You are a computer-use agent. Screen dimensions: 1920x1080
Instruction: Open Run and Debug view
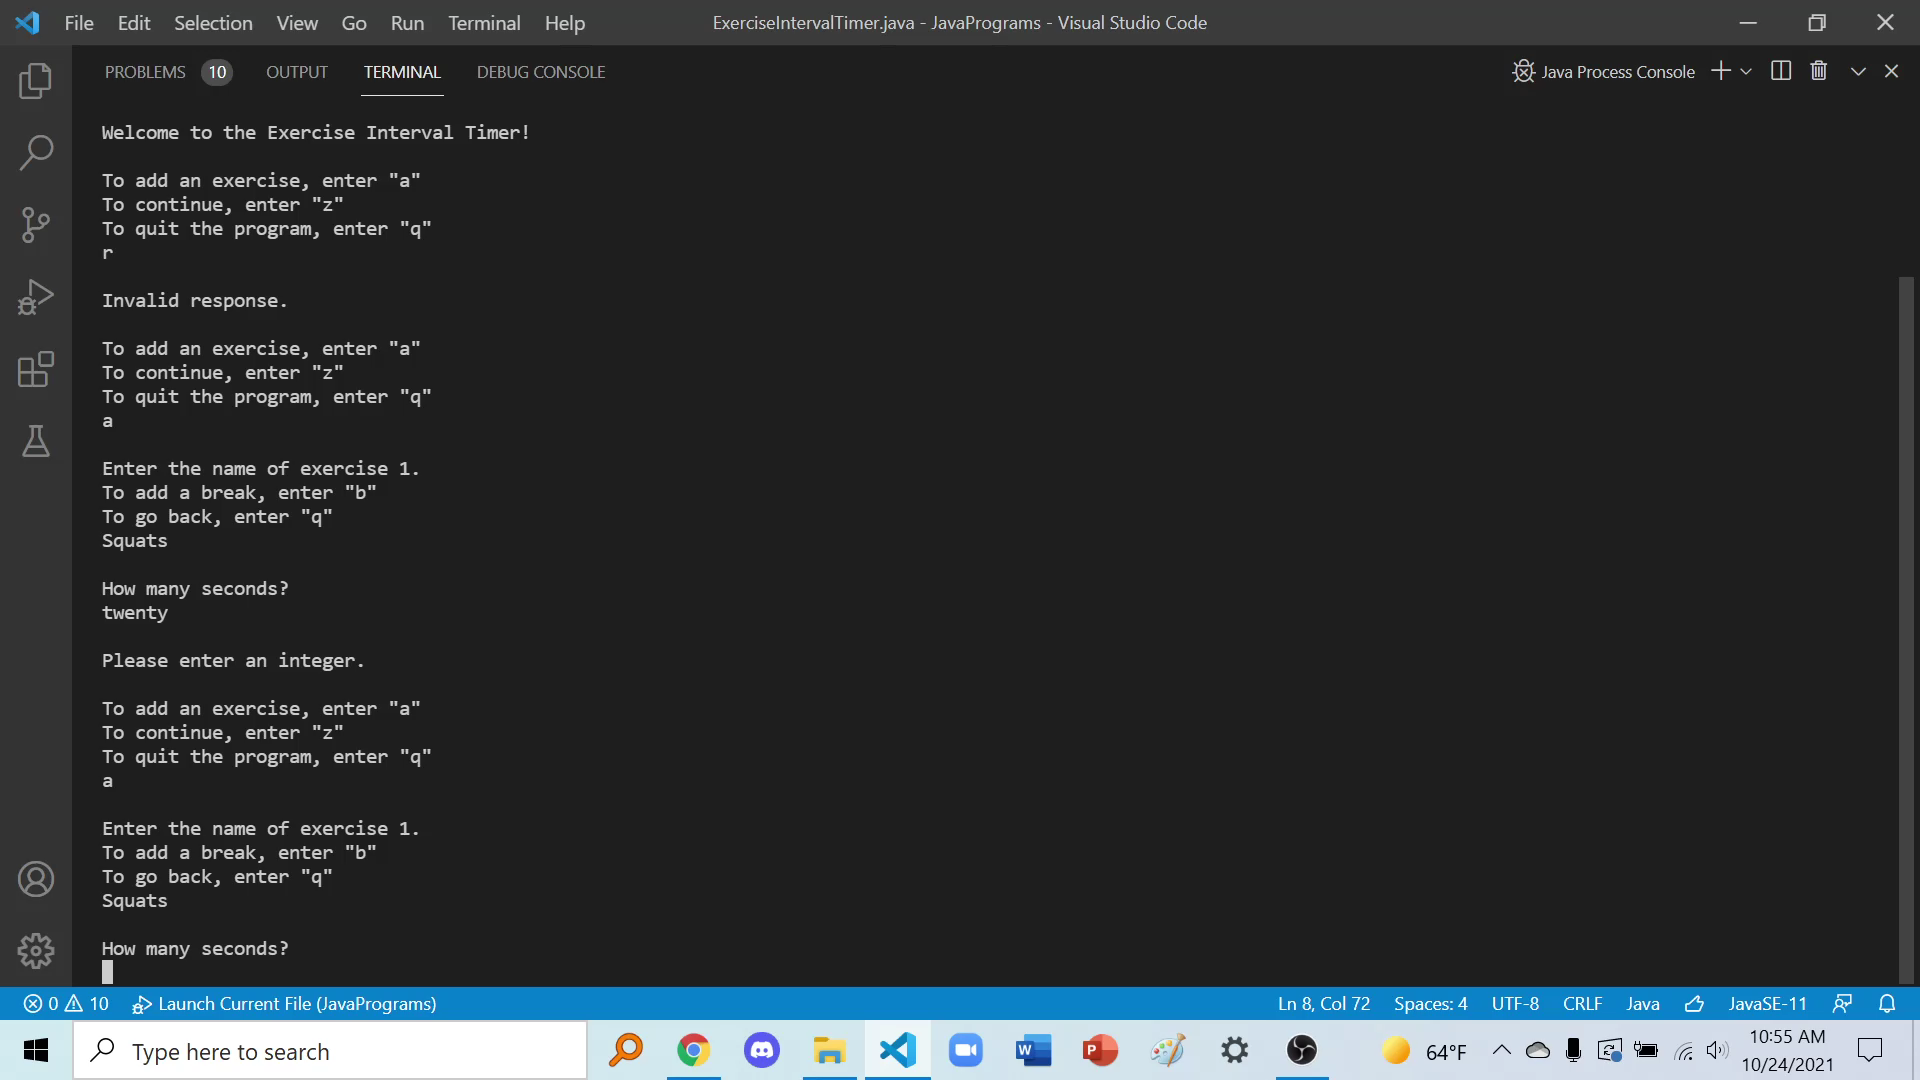click(x=36, y=297)
